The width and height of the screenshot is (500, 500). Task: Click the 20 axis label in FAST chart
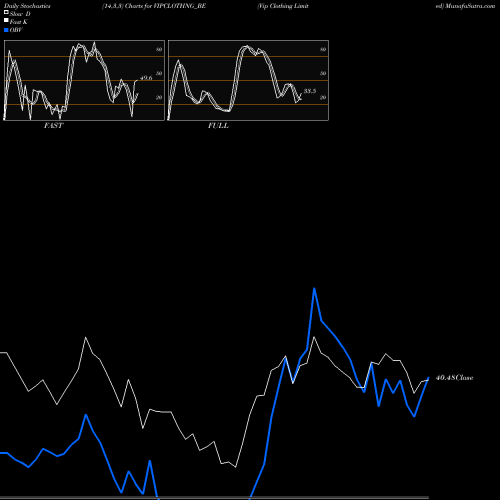tap(159, 97)
